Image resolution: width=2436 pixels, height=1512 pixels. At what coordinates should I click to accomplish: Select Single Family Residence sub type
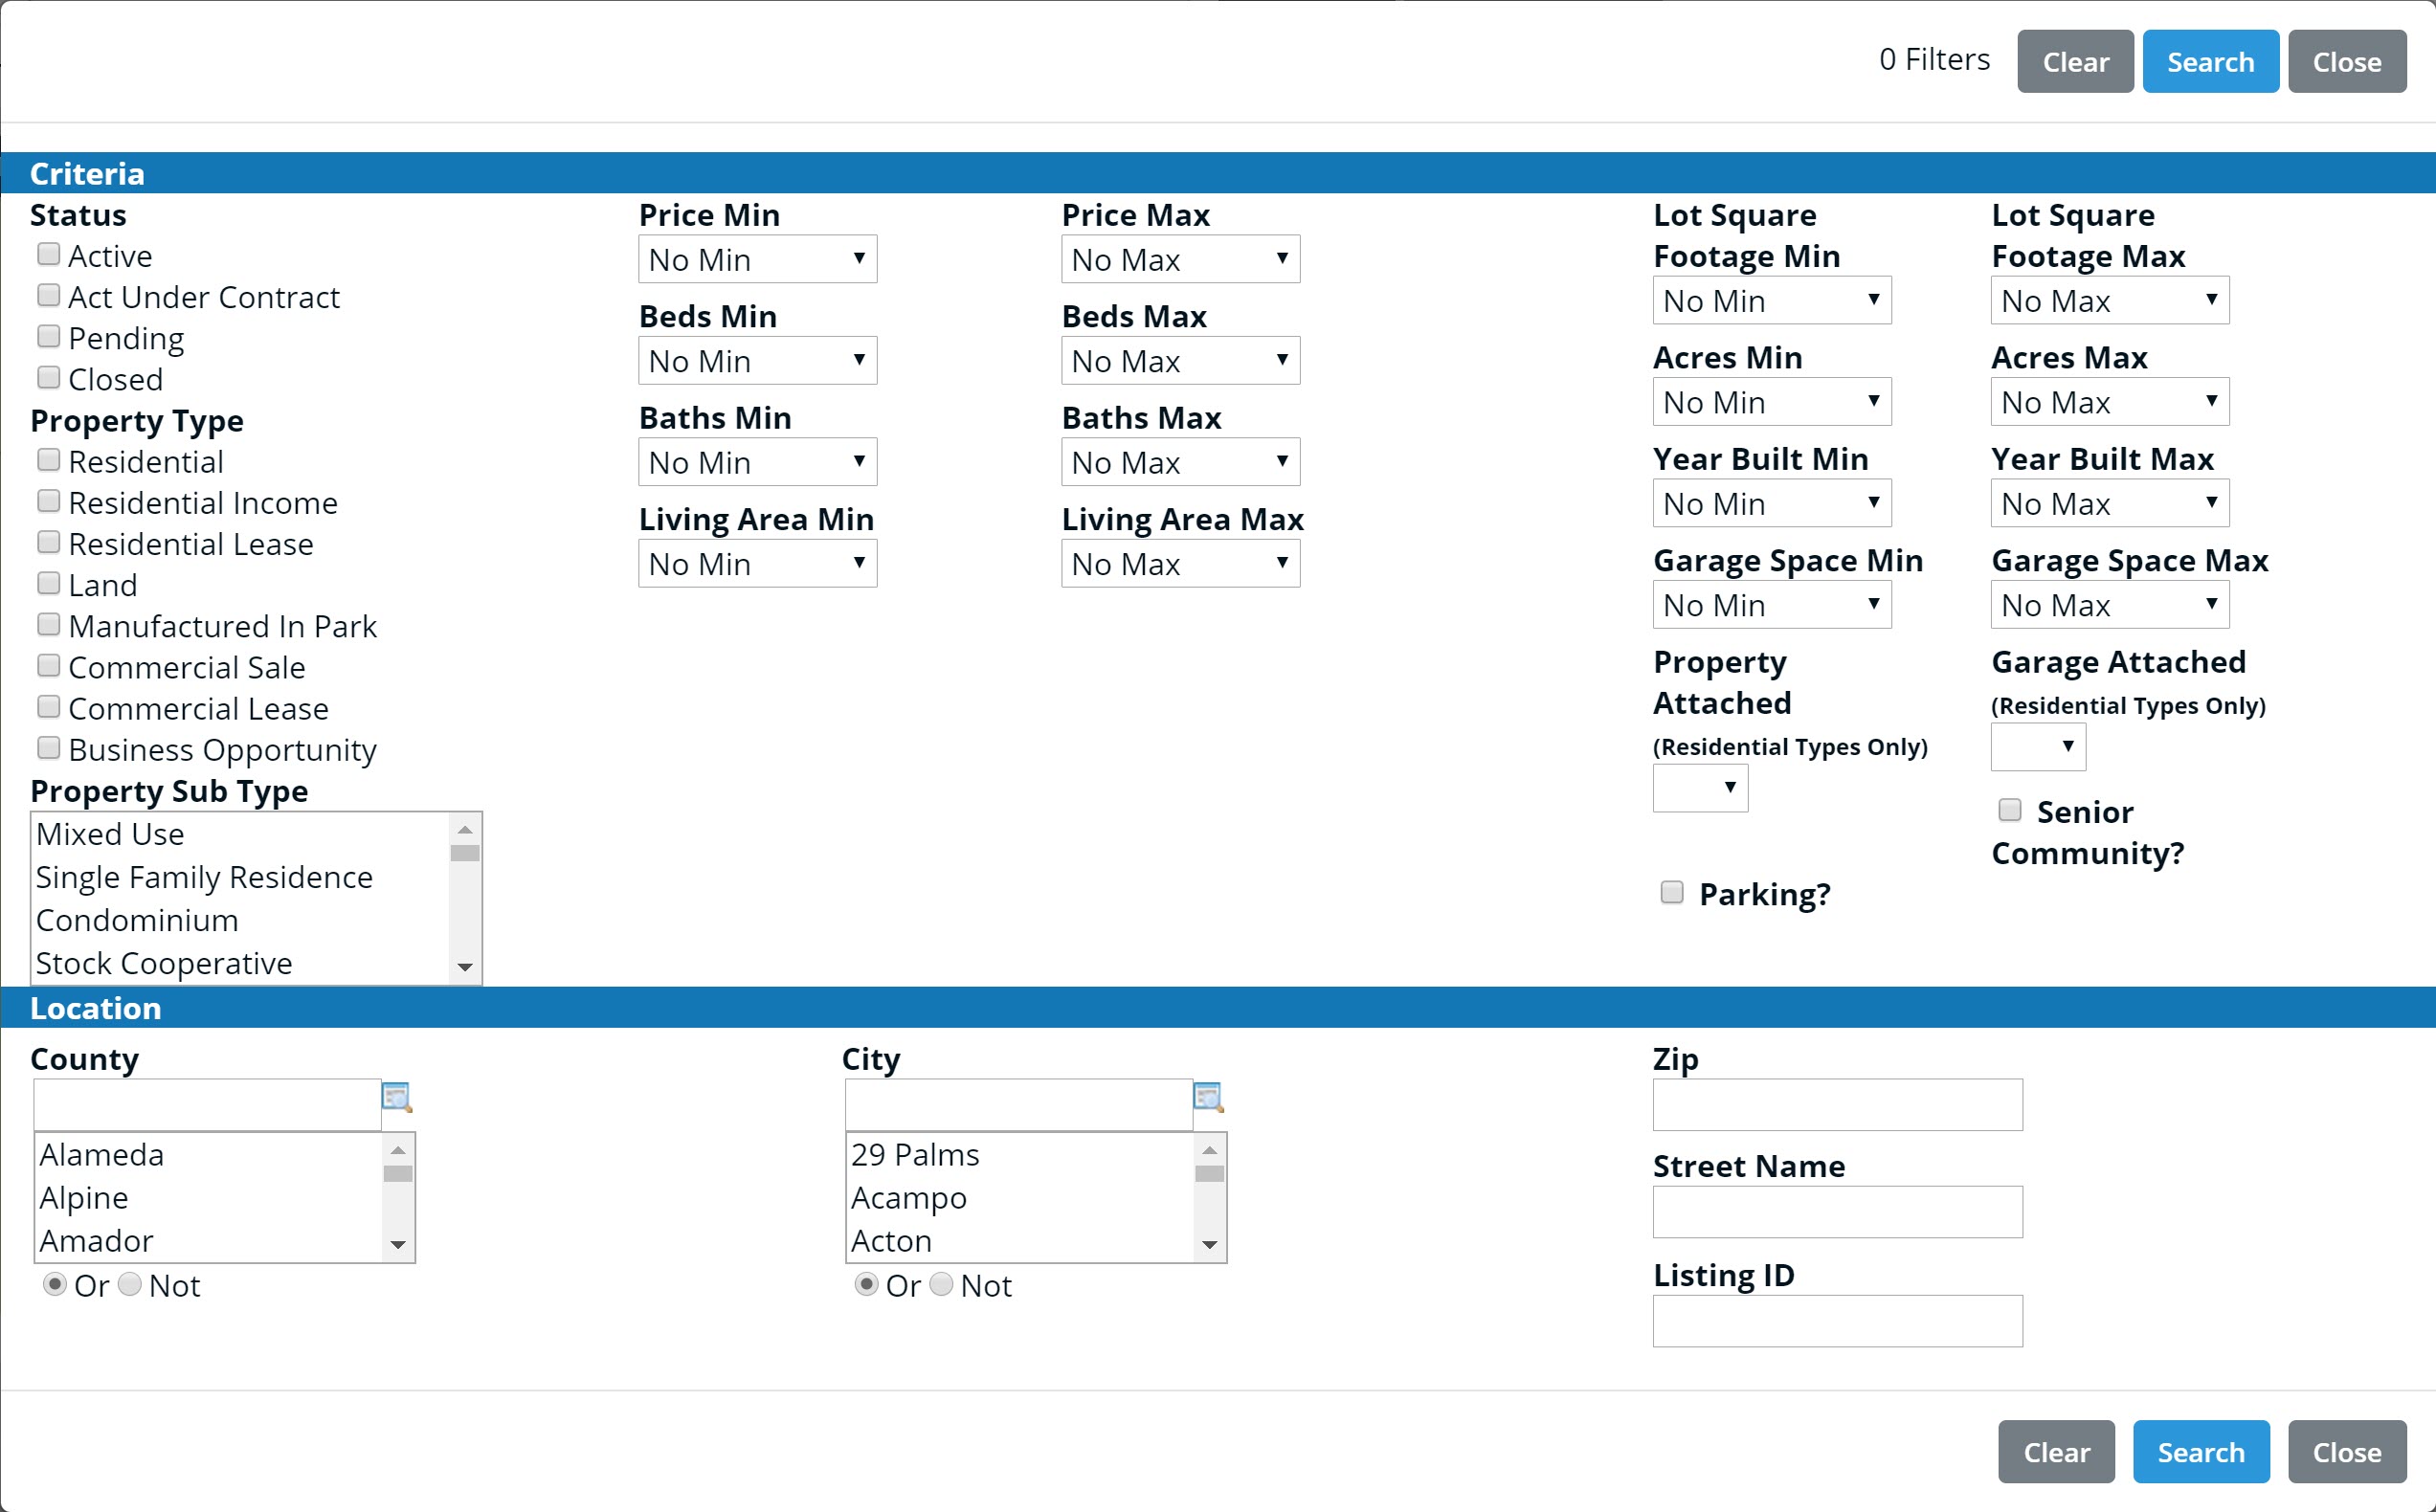pos(204,877)
